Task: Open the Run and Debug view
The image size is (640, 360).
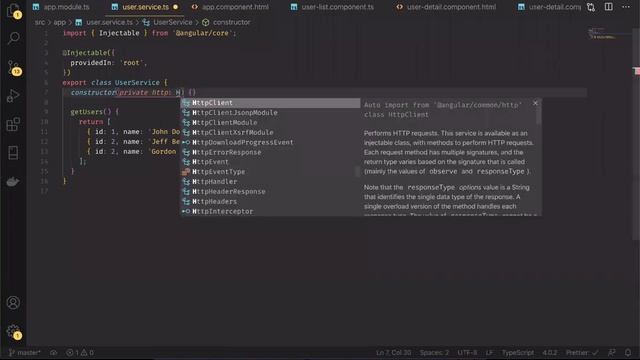Action: pyautogui.click(x=13, y=96)
